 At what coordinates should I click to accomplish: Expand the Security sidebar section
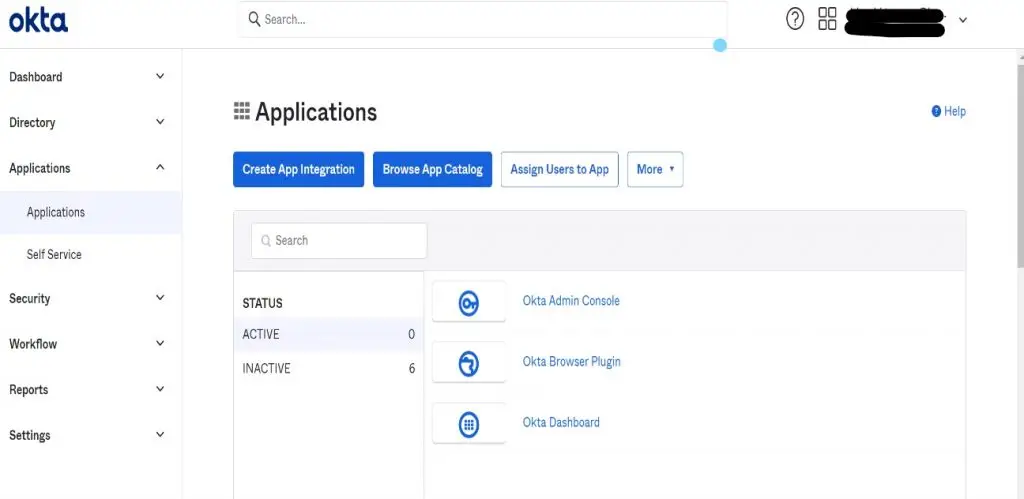click(160, 298)
